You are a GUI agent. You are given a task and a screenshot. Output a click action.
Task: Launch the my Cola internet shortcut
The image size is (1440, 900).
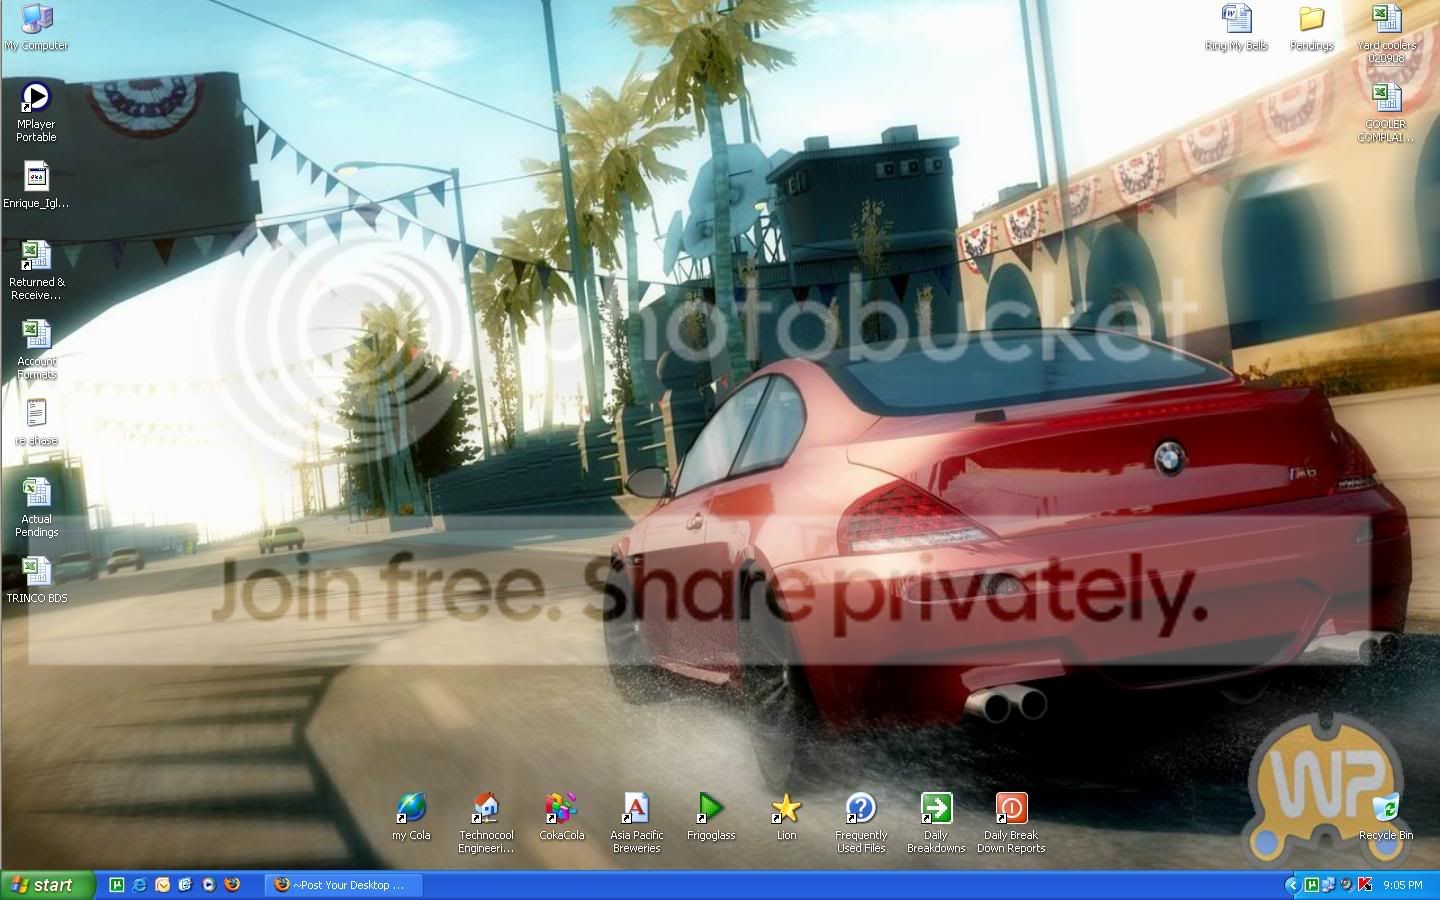coord(411,817)
